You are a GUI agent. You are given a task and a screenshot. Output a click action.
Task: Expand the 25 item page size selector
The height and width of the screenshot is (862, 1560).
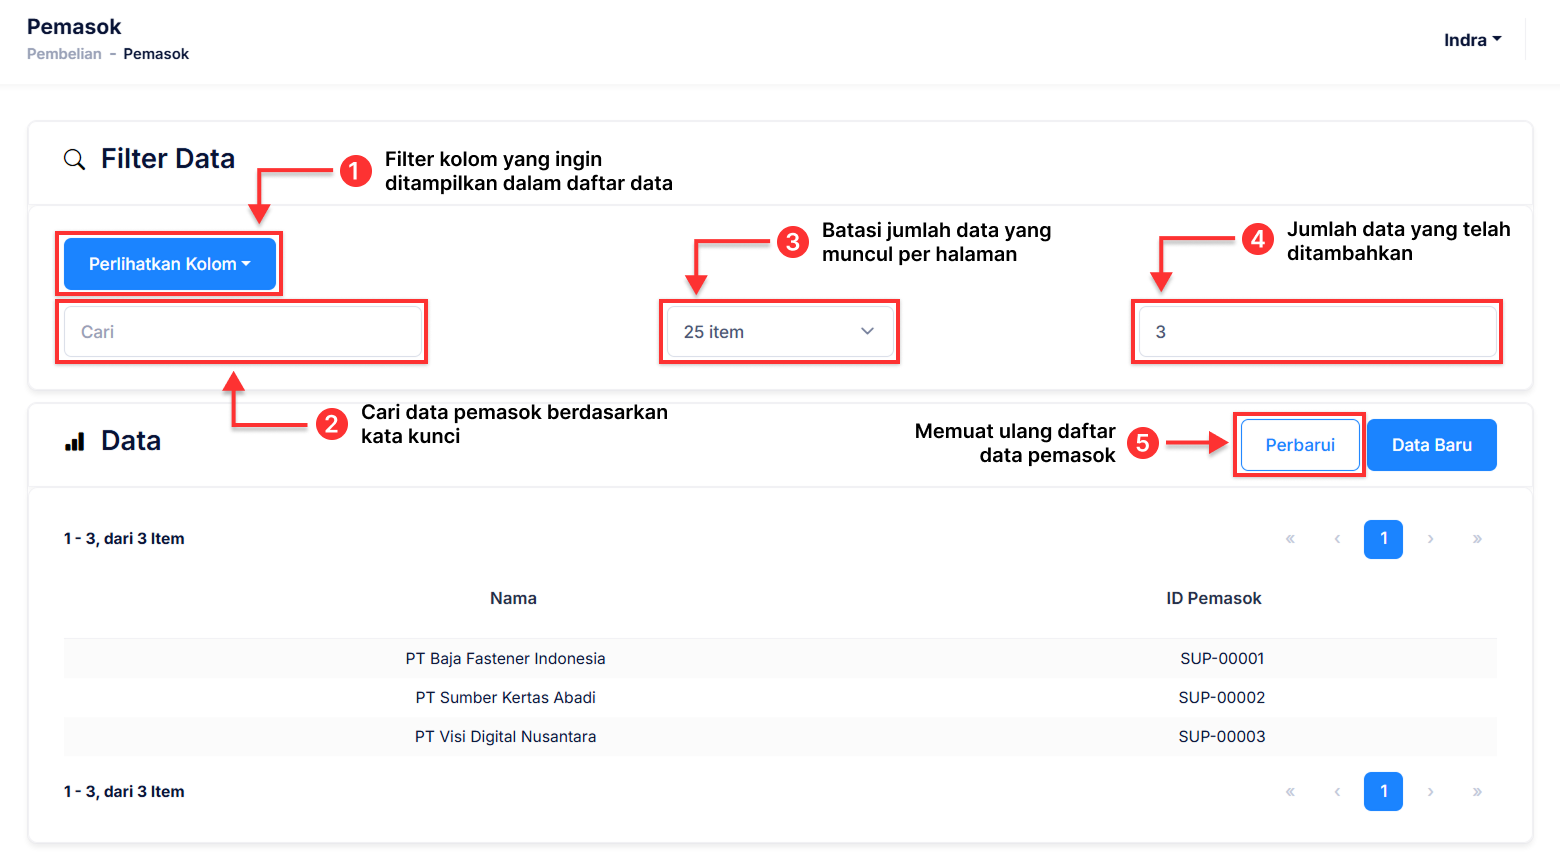tap(779, 332)
